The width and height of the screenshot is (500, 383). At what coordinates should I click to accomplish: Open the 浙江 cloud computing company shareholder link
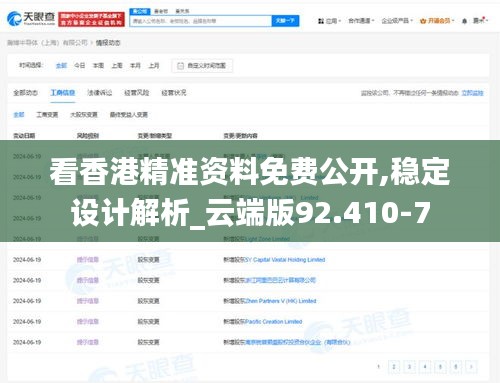tap(280, 280)
